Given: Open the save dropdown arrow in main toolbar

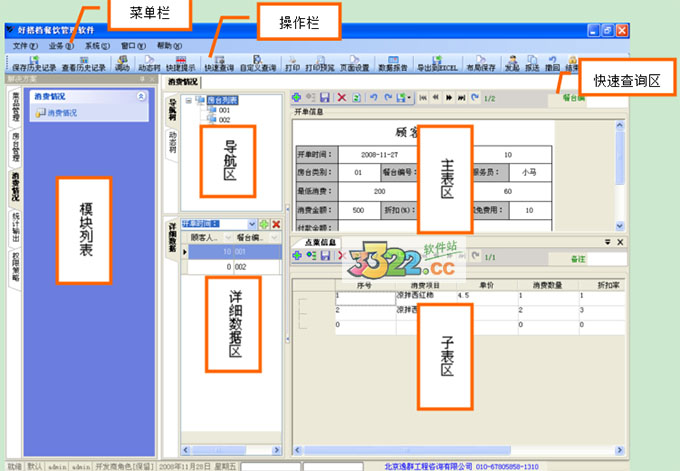Looking at the screenshot, I should 409,98.
